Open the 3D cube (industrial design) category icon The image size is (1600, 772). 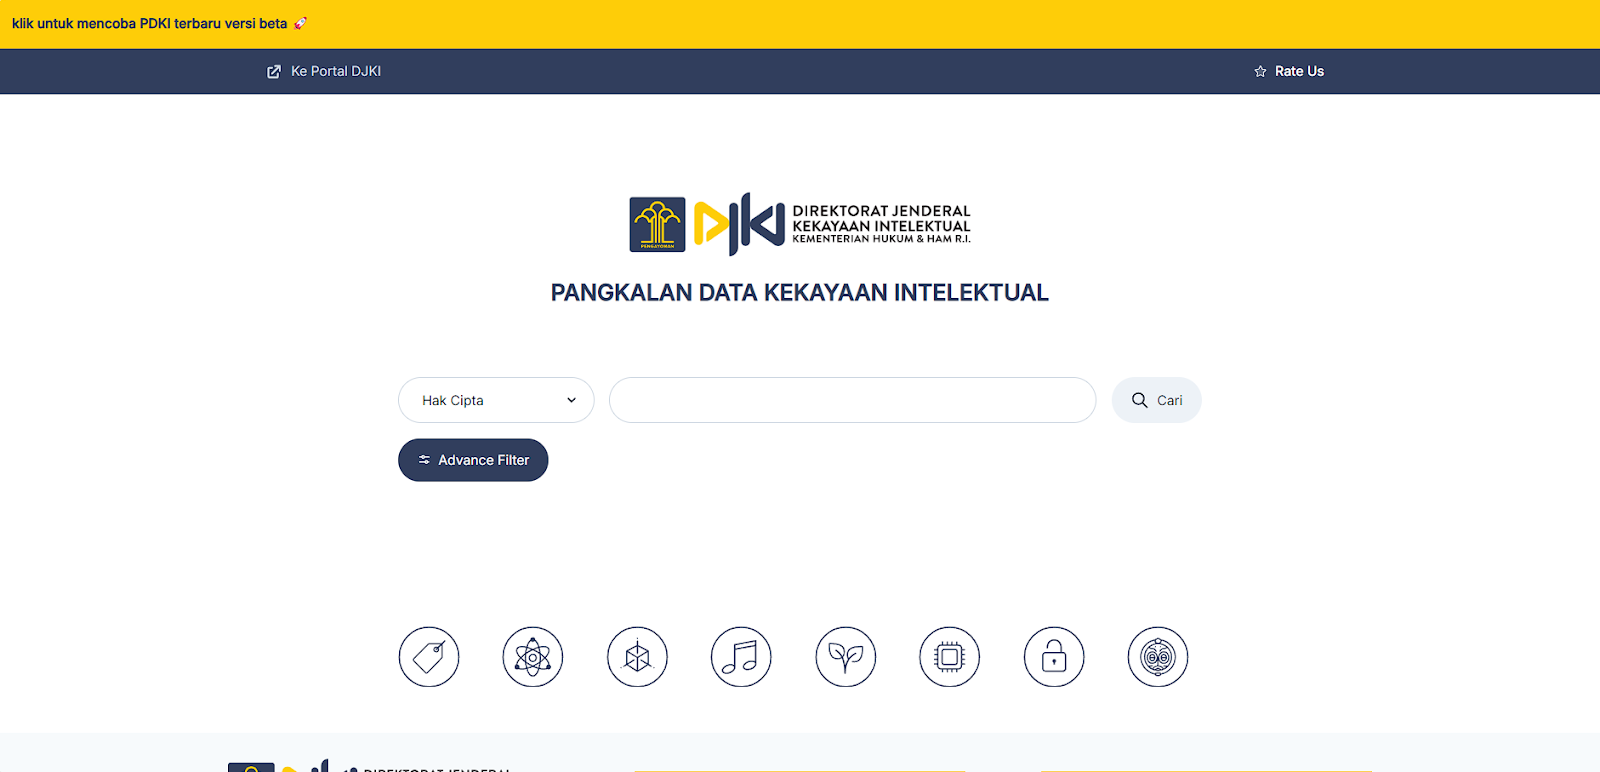637,657
